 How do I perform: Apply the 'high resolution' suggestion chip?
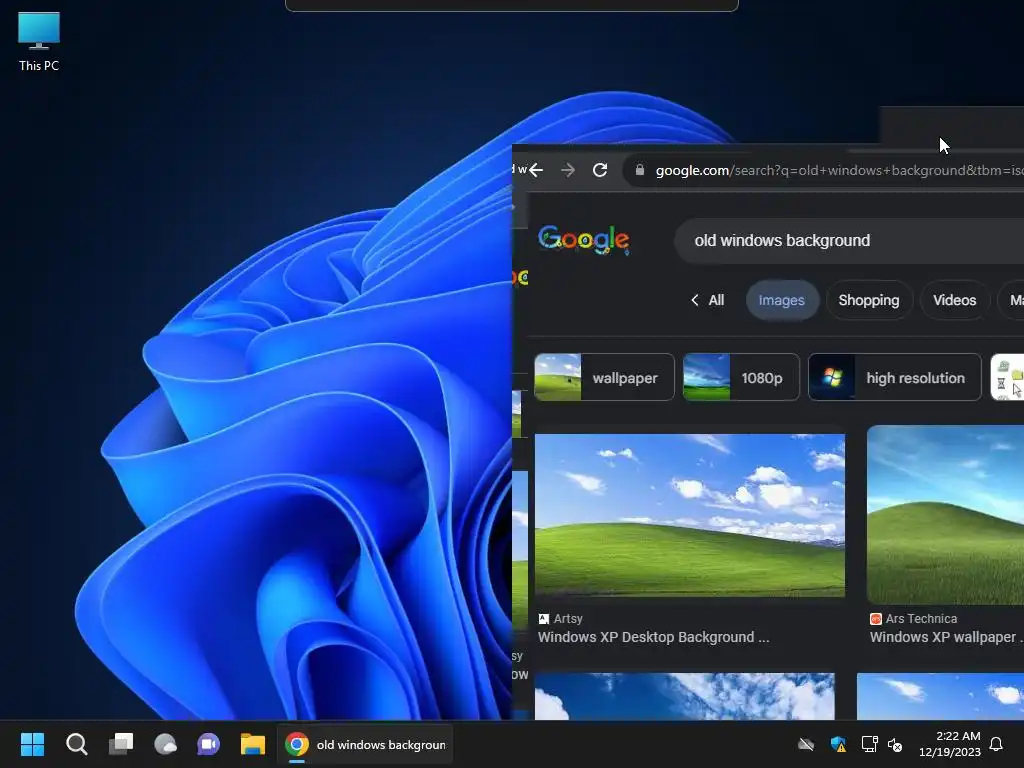coord(894,377)
